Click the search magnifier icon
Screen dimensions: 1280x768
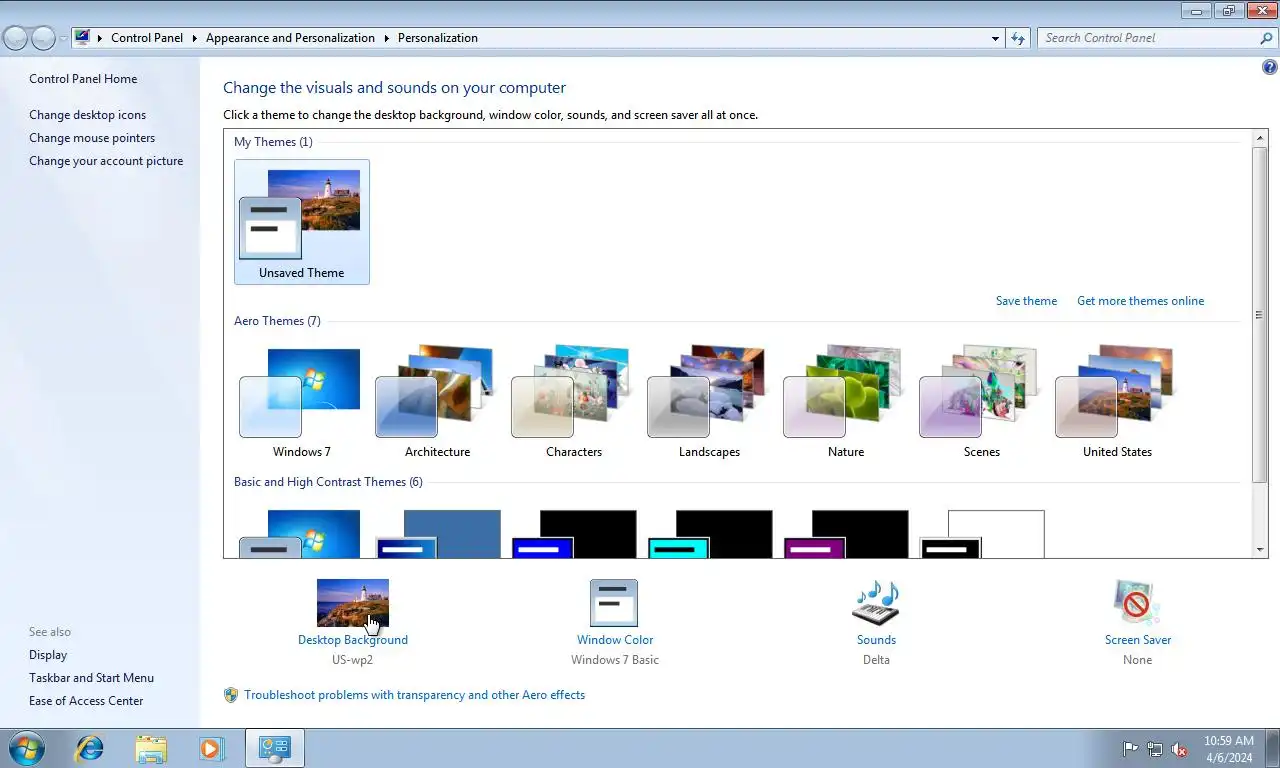pos(1266,38)
